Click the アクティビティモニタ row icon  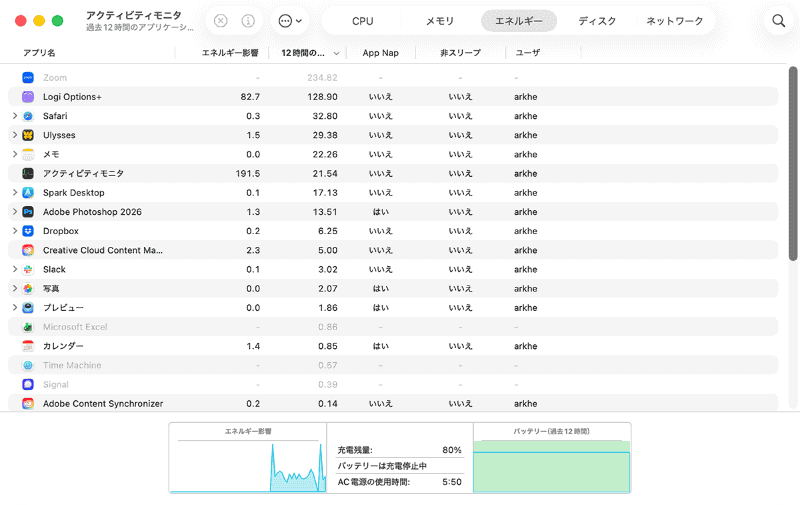pyautogui.click(x=28, y=173)
